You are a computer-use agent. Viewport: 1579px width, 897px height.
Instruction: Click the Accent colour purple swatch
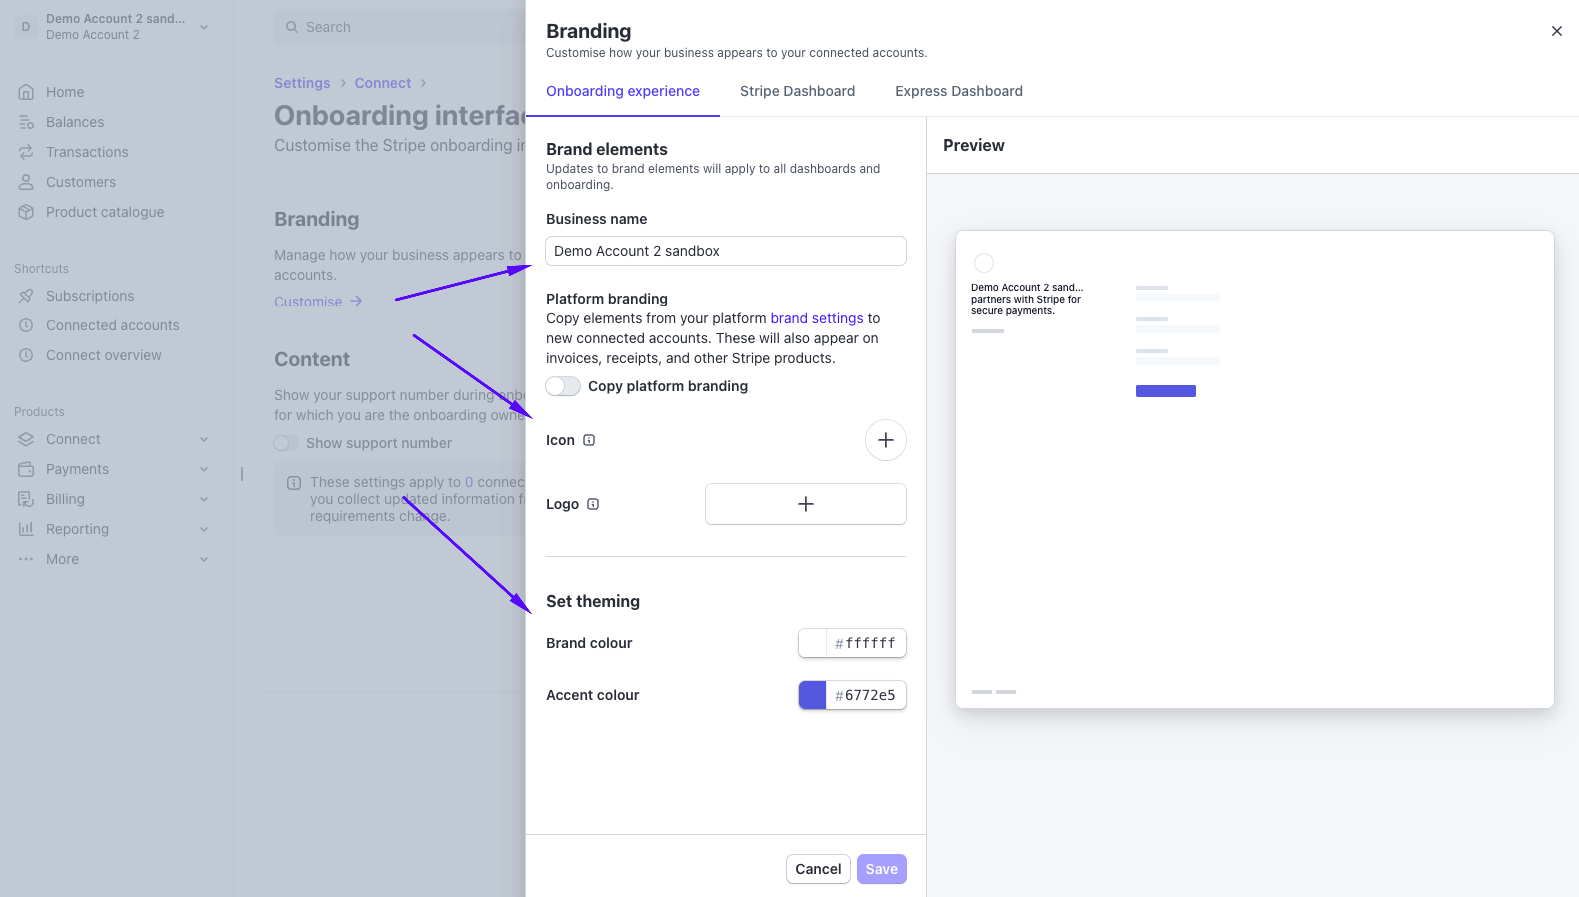tap(813, 695)
